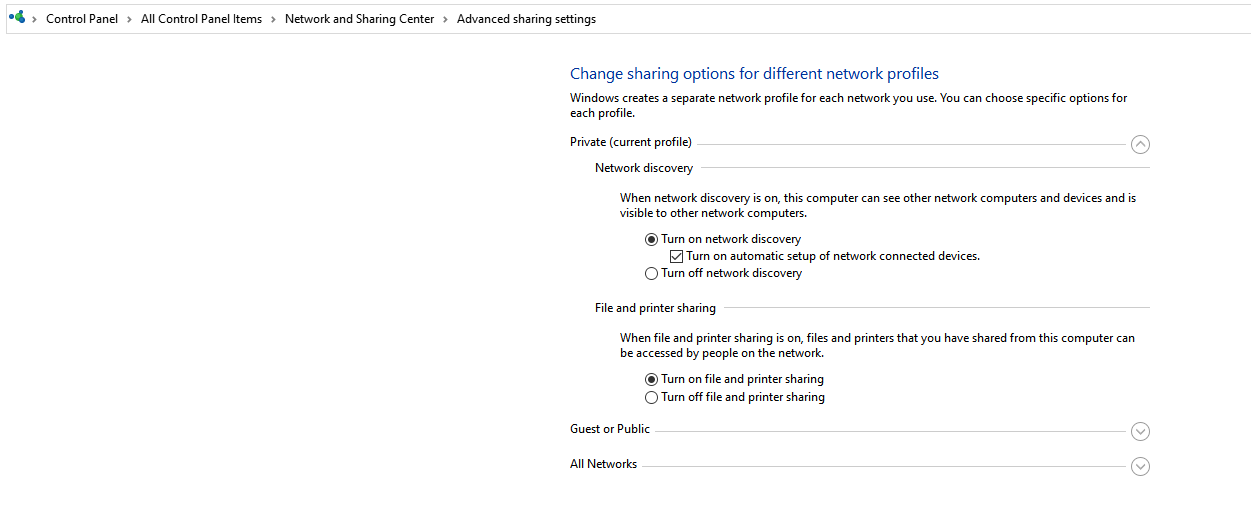Expand the Guest or Public section chevron

[x=1140, y=431]
